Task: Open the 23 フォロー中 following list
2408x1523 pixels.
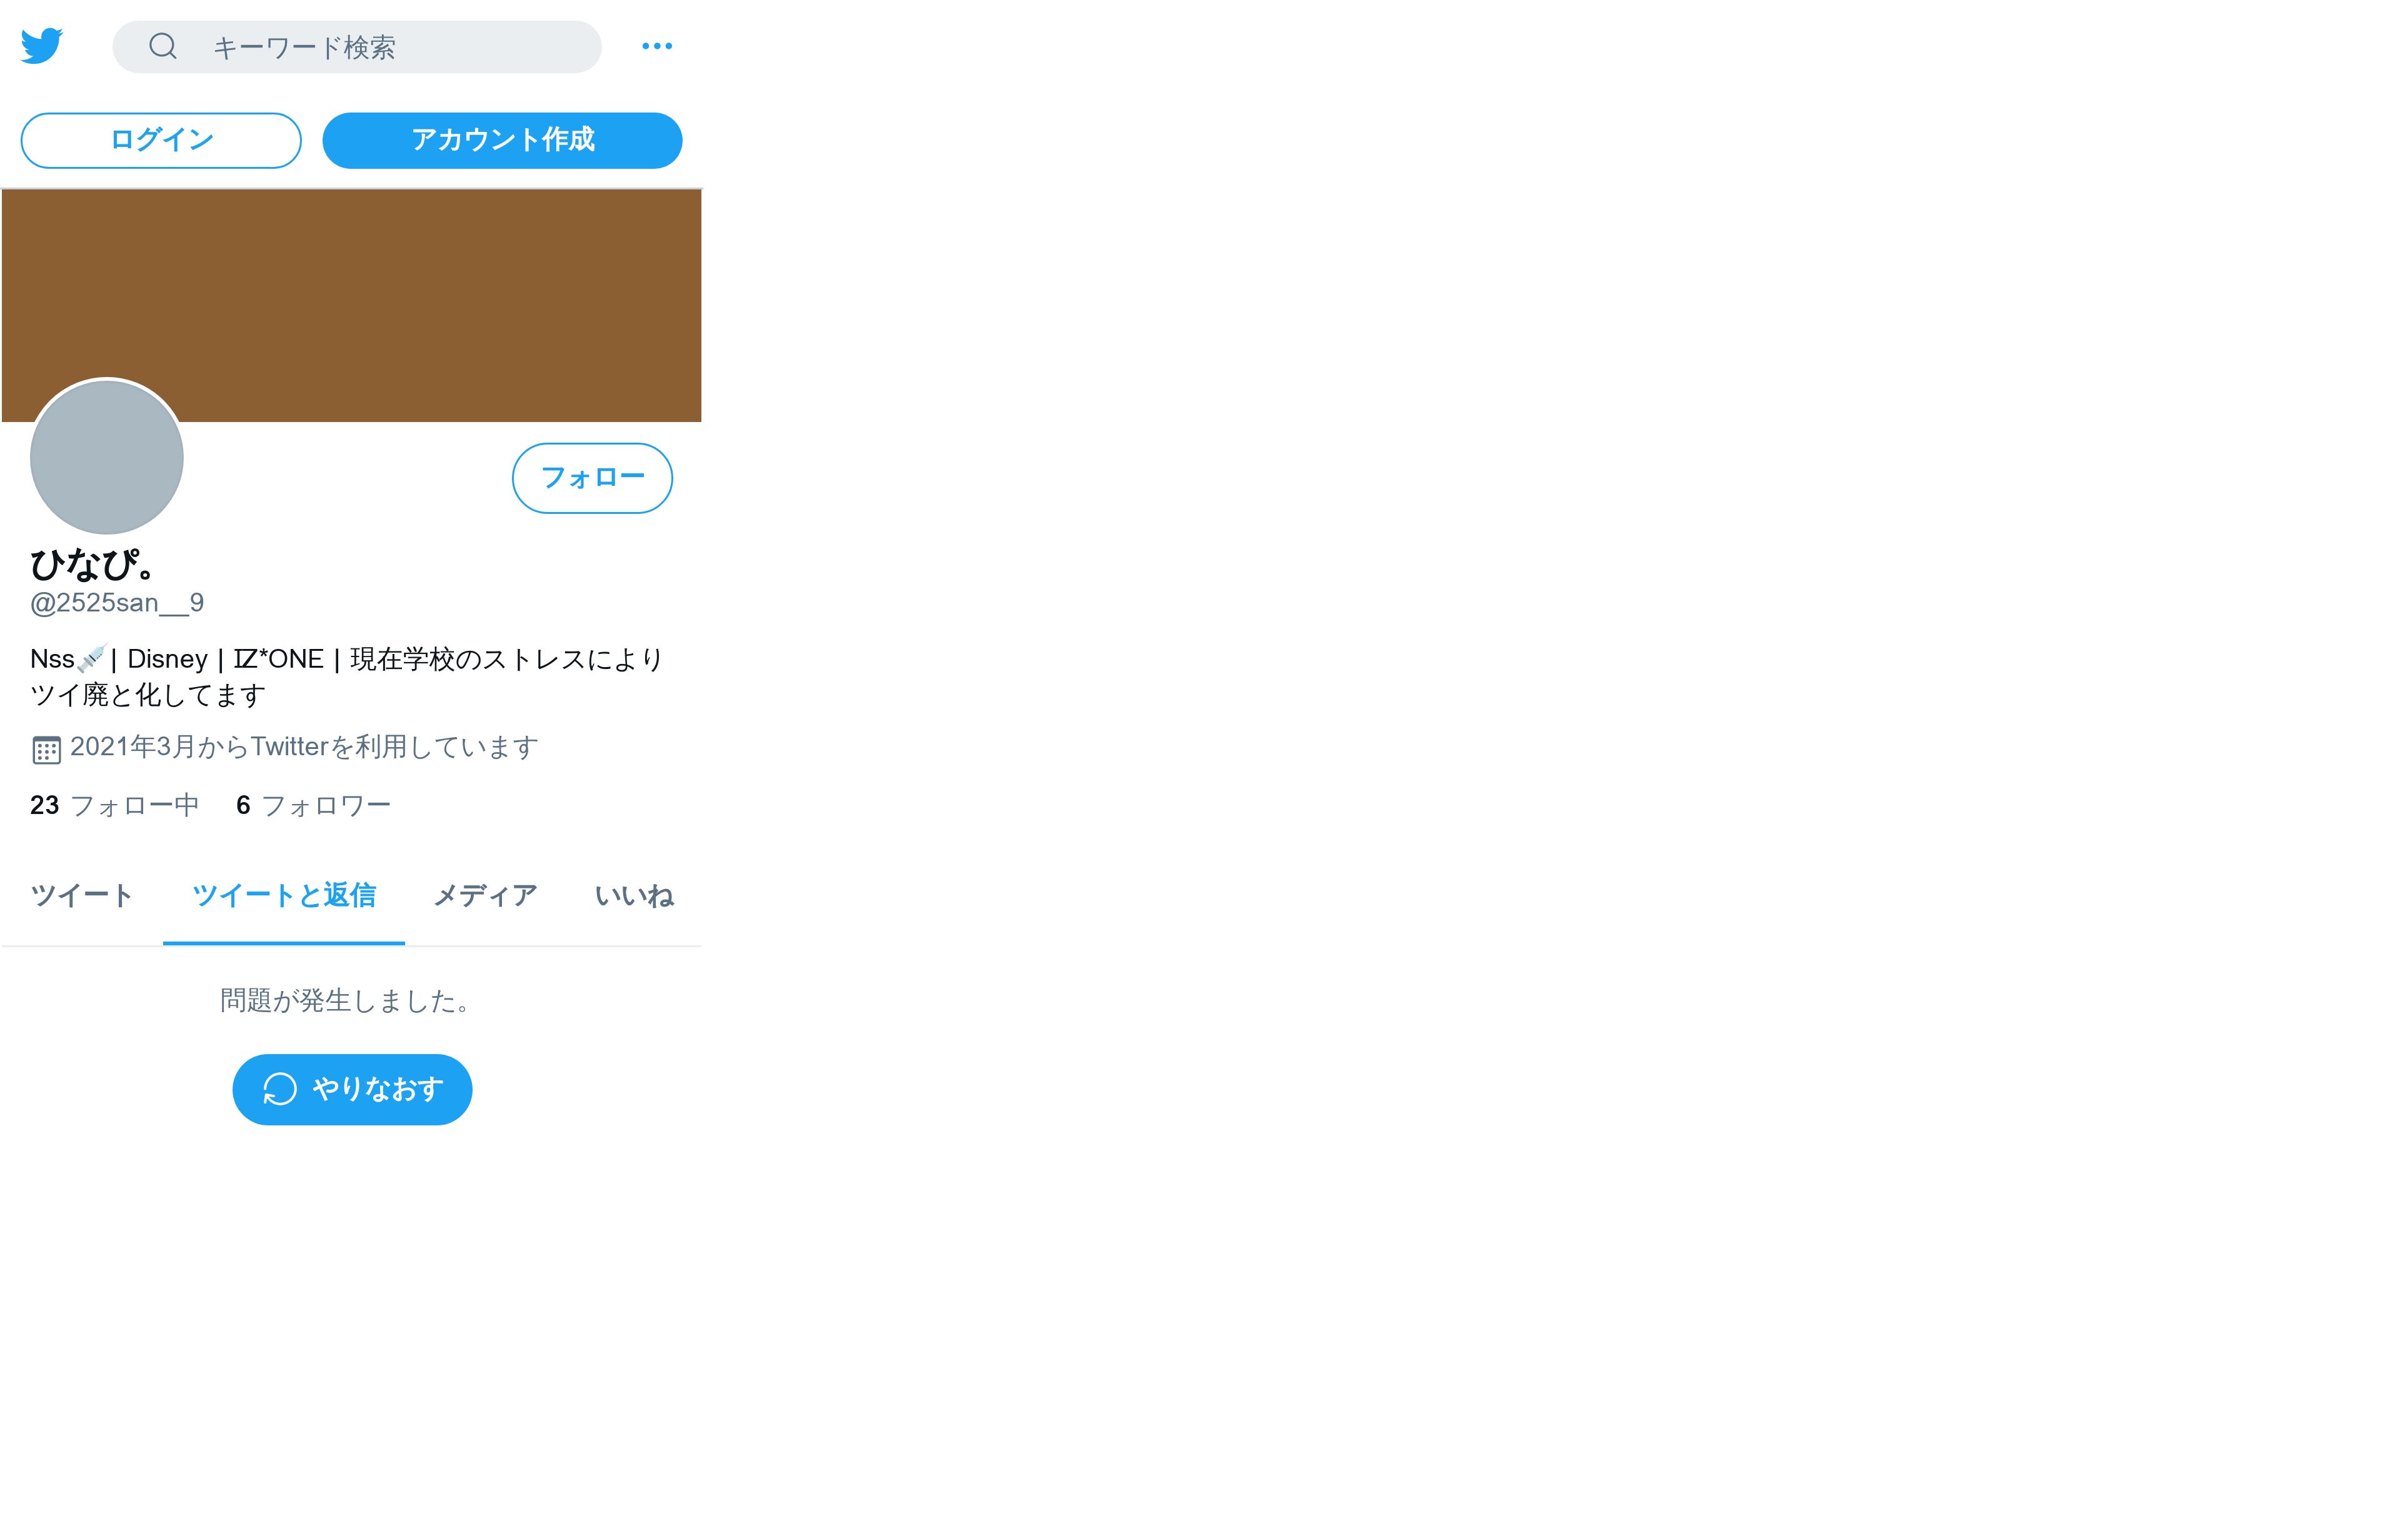Action: [x=115, y=805]
